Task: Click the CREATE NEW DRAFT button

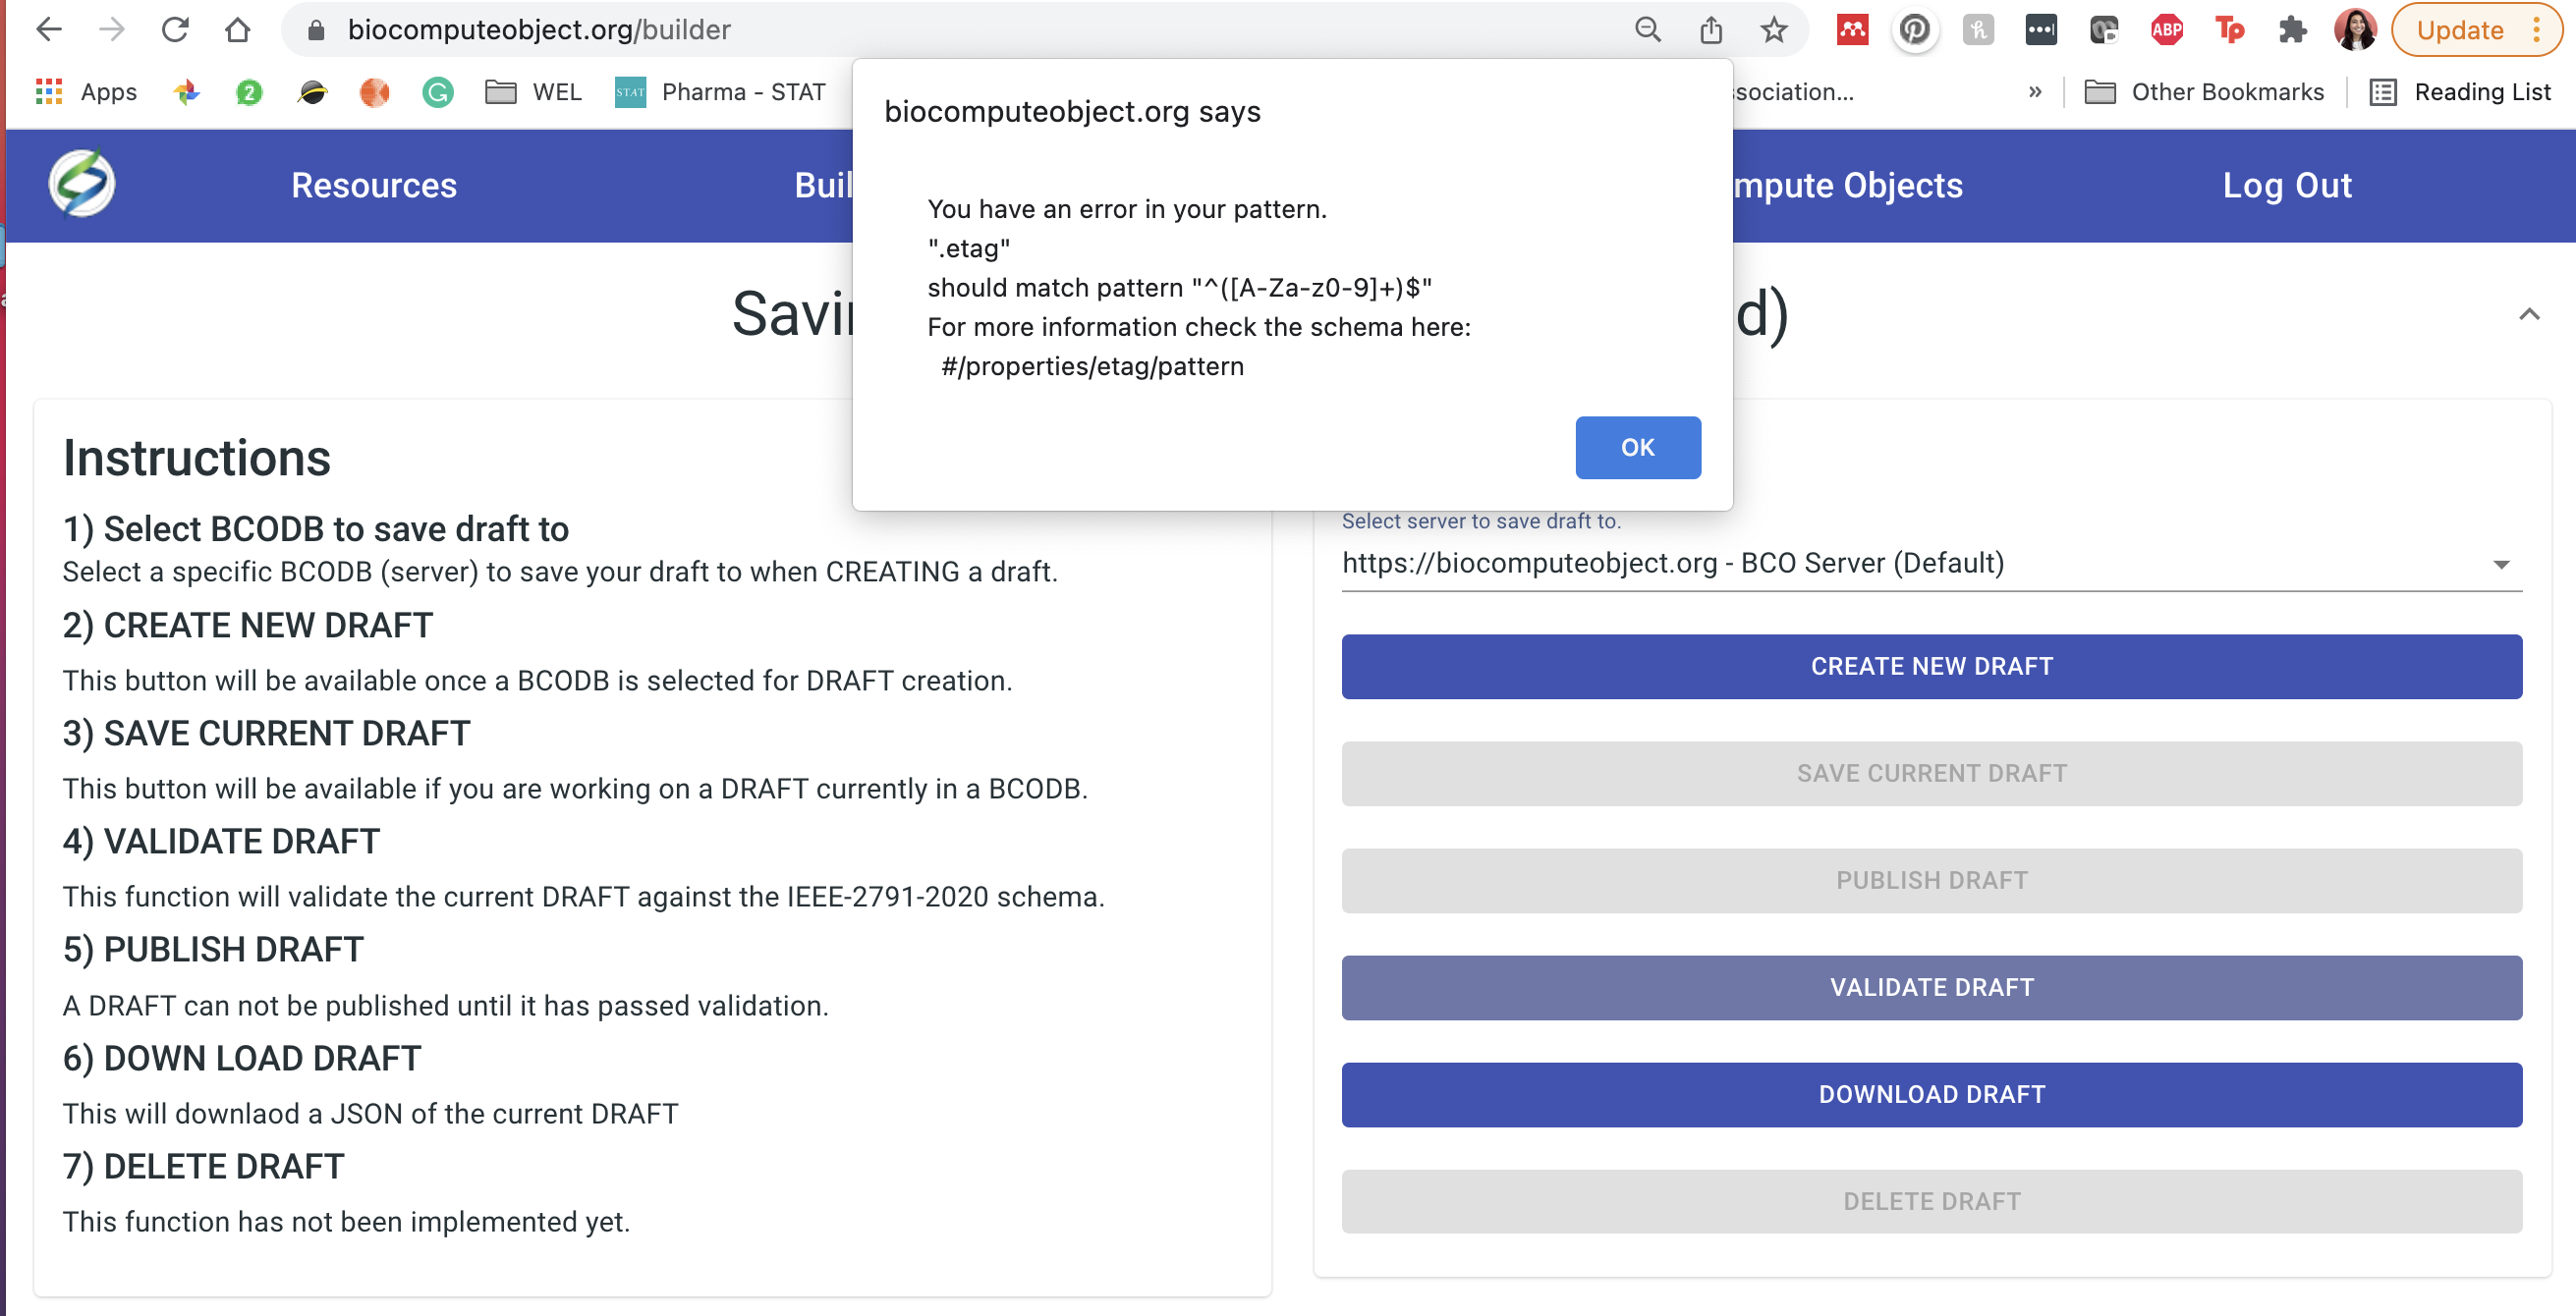Action: click(x=1932, y=666)
